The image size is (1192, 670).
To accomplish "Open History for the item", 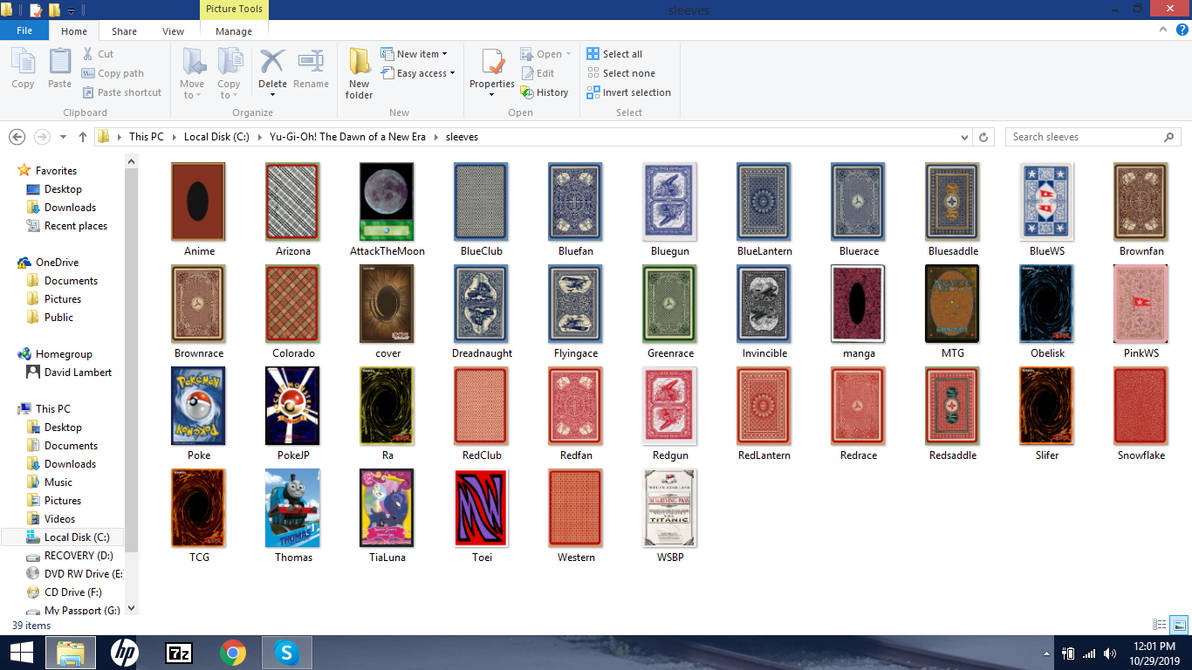I will (544, 92).
